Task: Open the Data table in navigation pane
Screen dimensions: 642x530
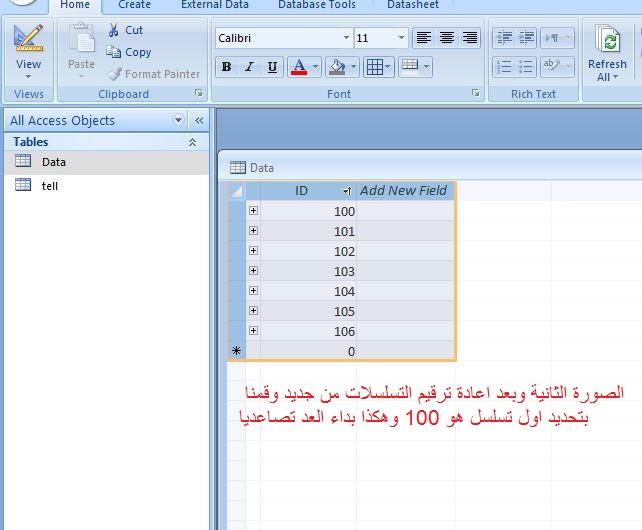Action: 54,162
